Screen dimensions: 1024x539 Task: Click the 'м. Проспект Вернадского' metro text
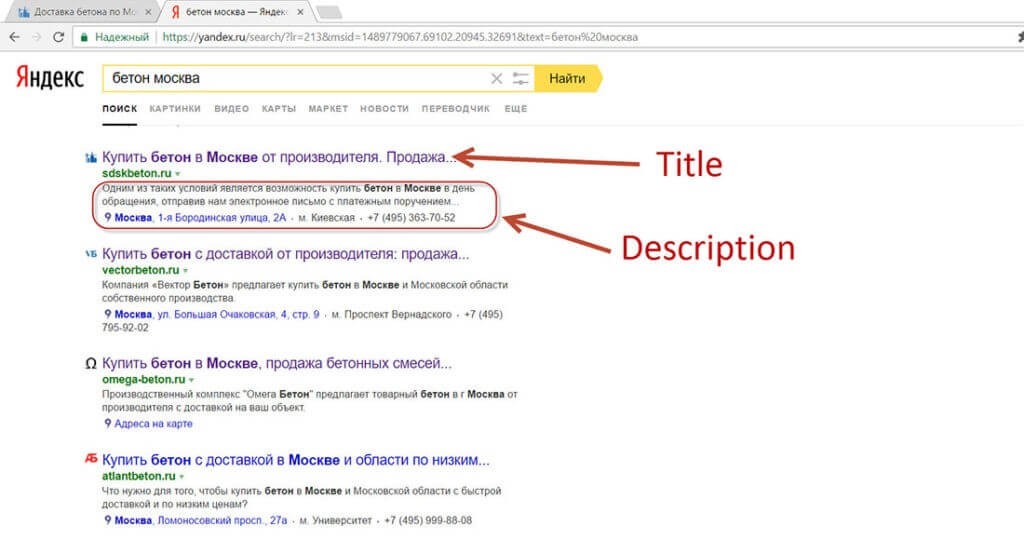[x=392, y=314]
